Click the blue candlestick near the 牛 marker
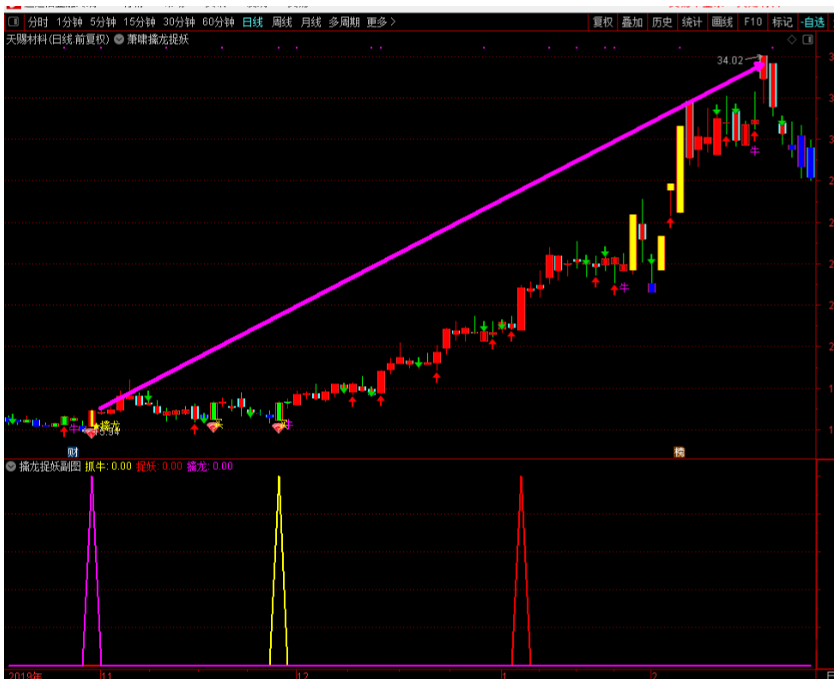Screen dimensions: 840x686 coord(652,288)
